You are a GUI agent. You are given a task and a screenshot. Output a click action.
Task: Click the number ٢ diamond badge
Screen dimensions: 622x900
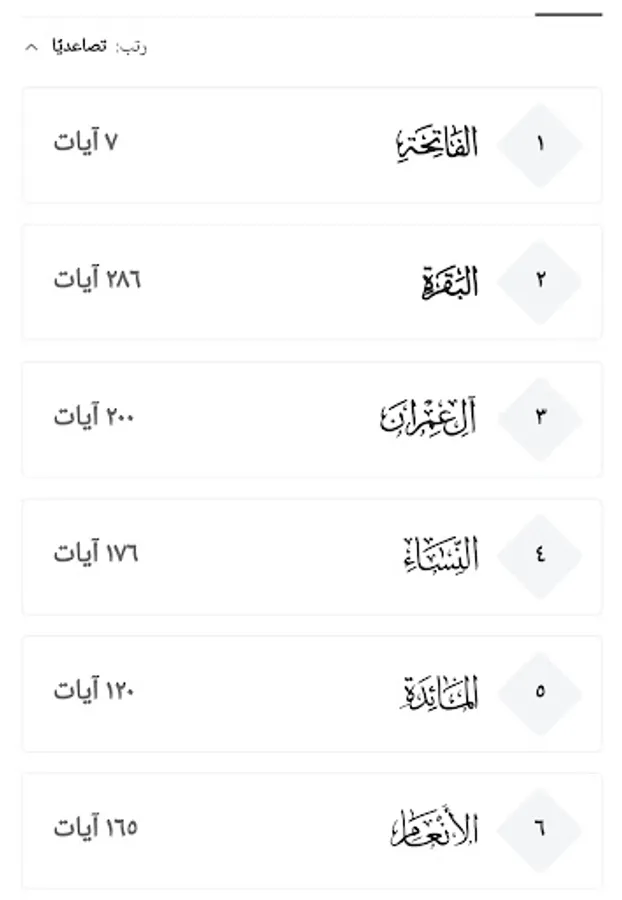click(540, 282)
